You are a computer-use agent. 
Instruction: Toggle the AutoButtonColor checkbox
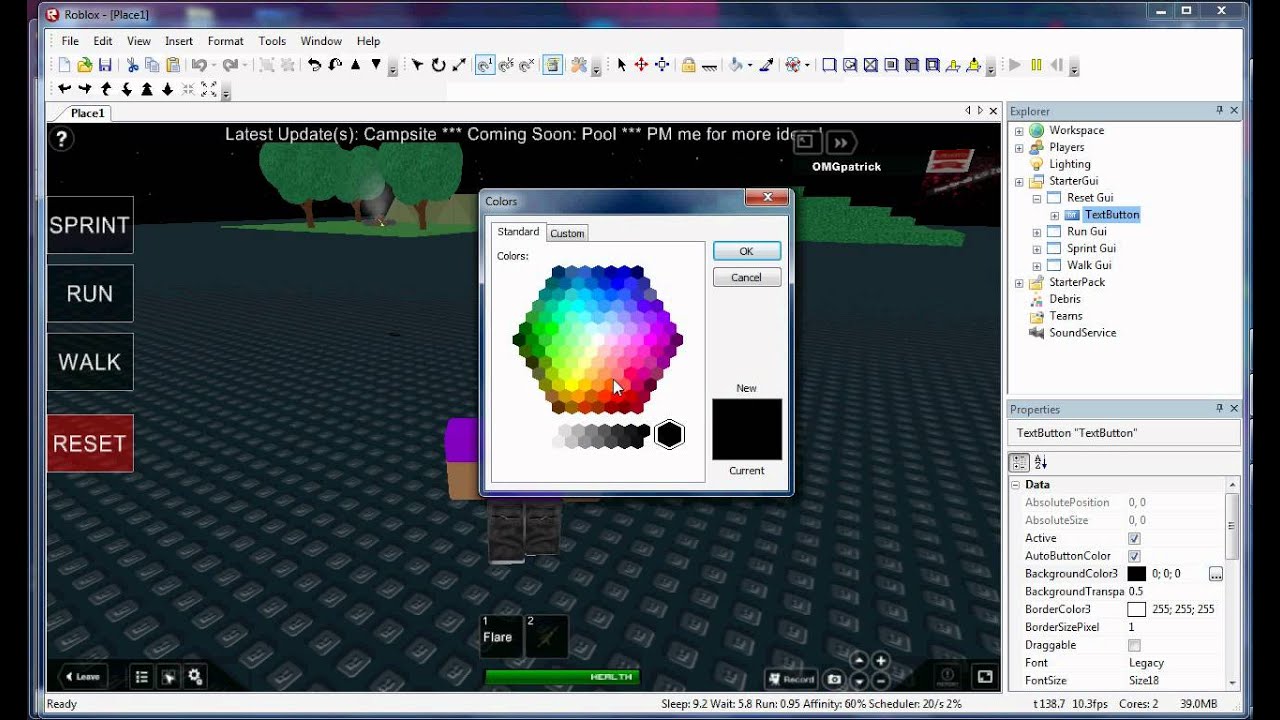[1134, 556]
